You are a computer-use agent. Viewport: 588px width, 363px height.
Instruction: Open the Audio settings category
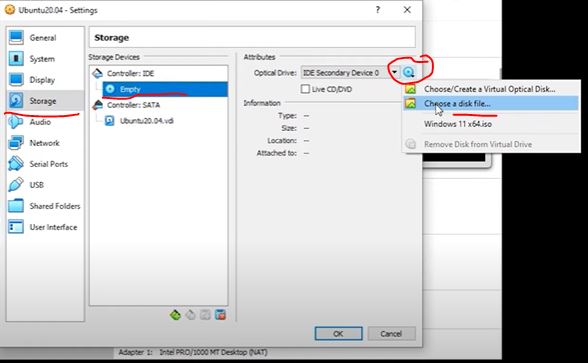pyautogui.click(x=45, y=122)
